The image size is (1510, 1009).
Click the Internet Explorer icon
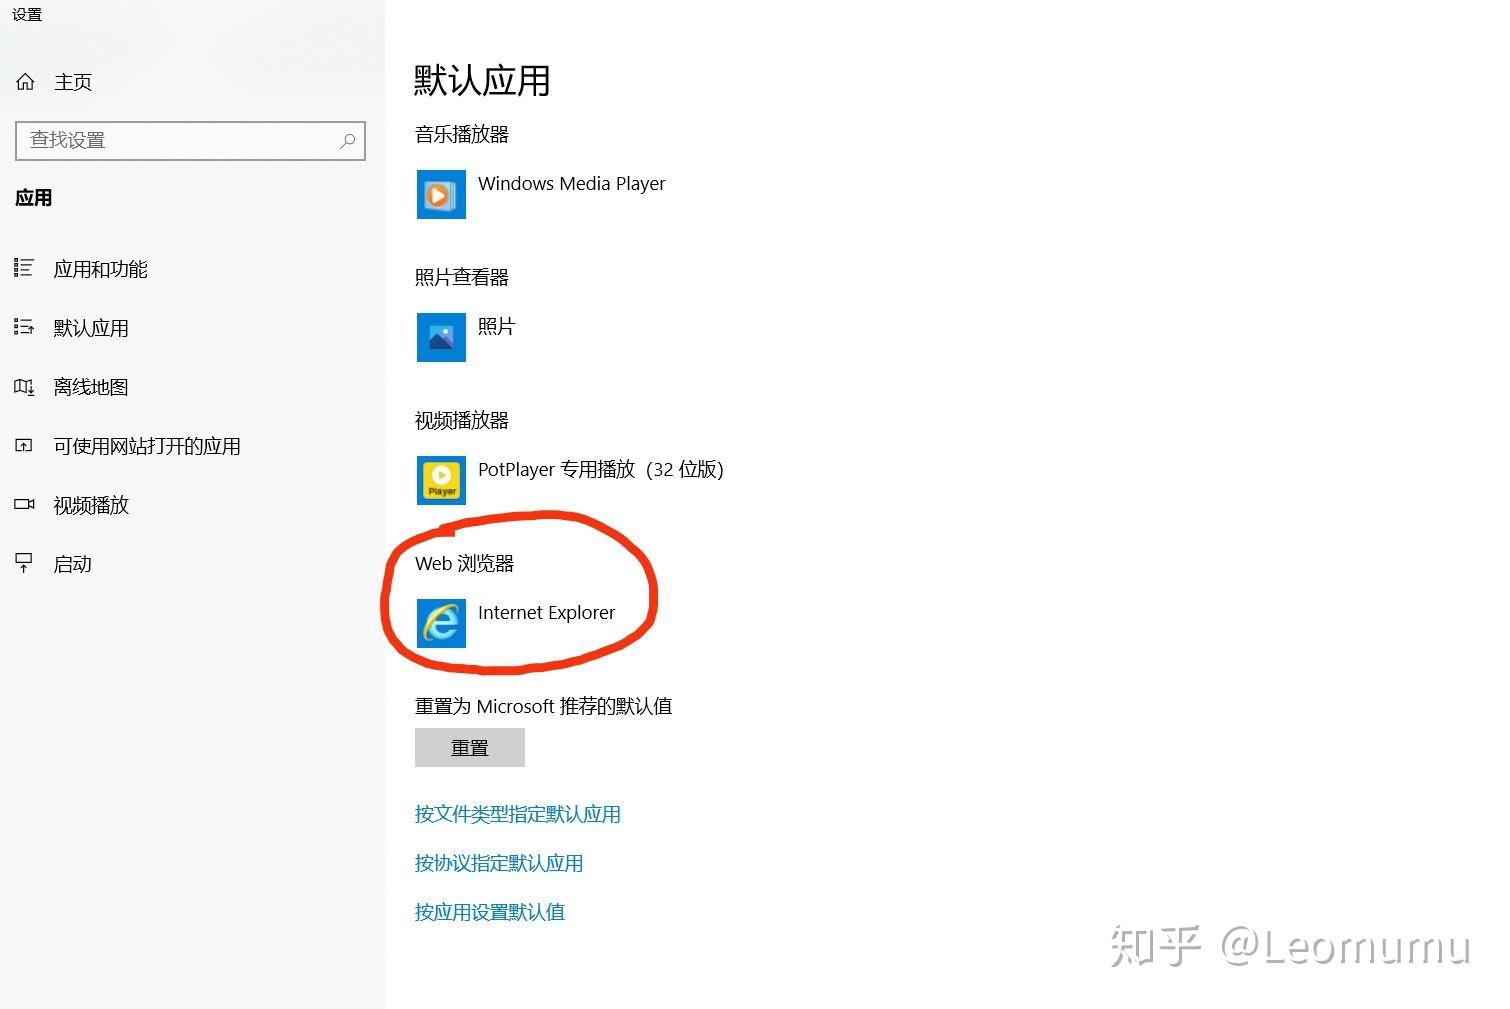(441, 623)
